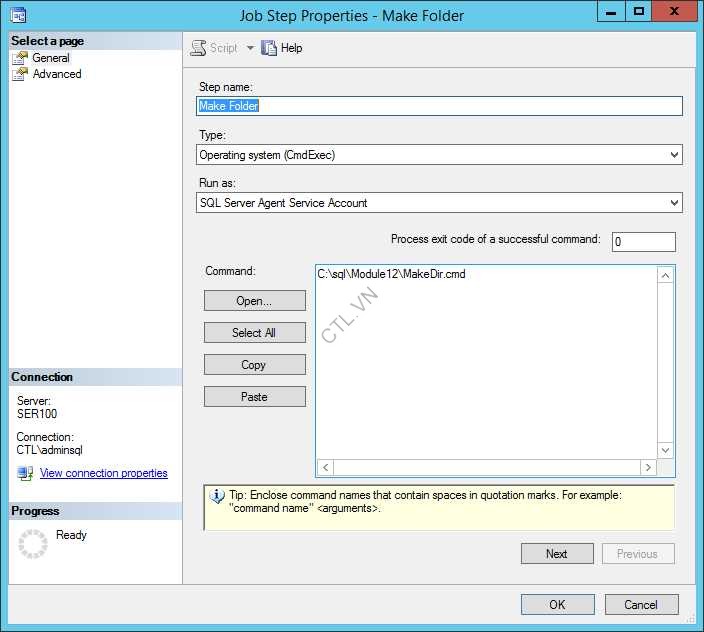Click the General page icon
Image resolution: width=704 pixels, height=632 pixels.
pos(20,58)
